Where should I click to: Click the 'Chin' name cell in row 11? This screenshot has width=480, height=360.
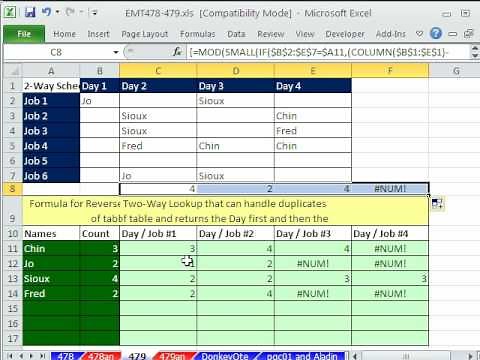coord(51,249)
